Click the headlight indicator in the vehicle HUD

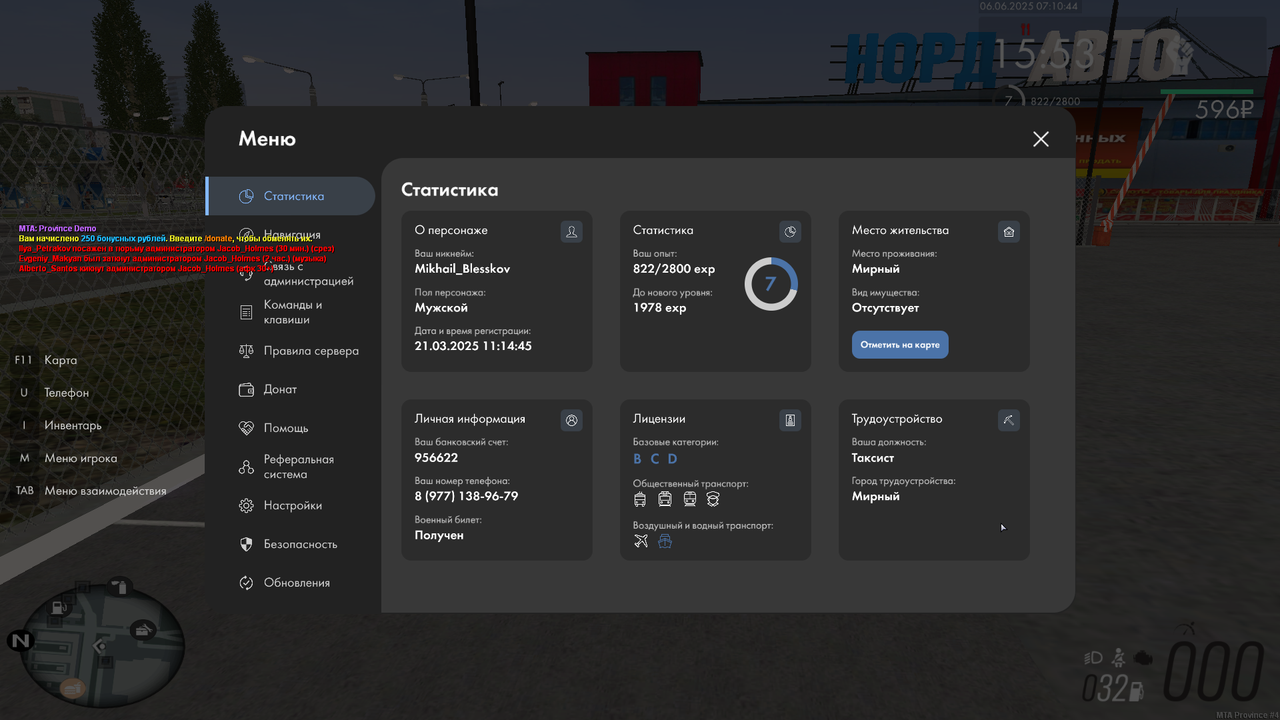[x=1093, y=658]
